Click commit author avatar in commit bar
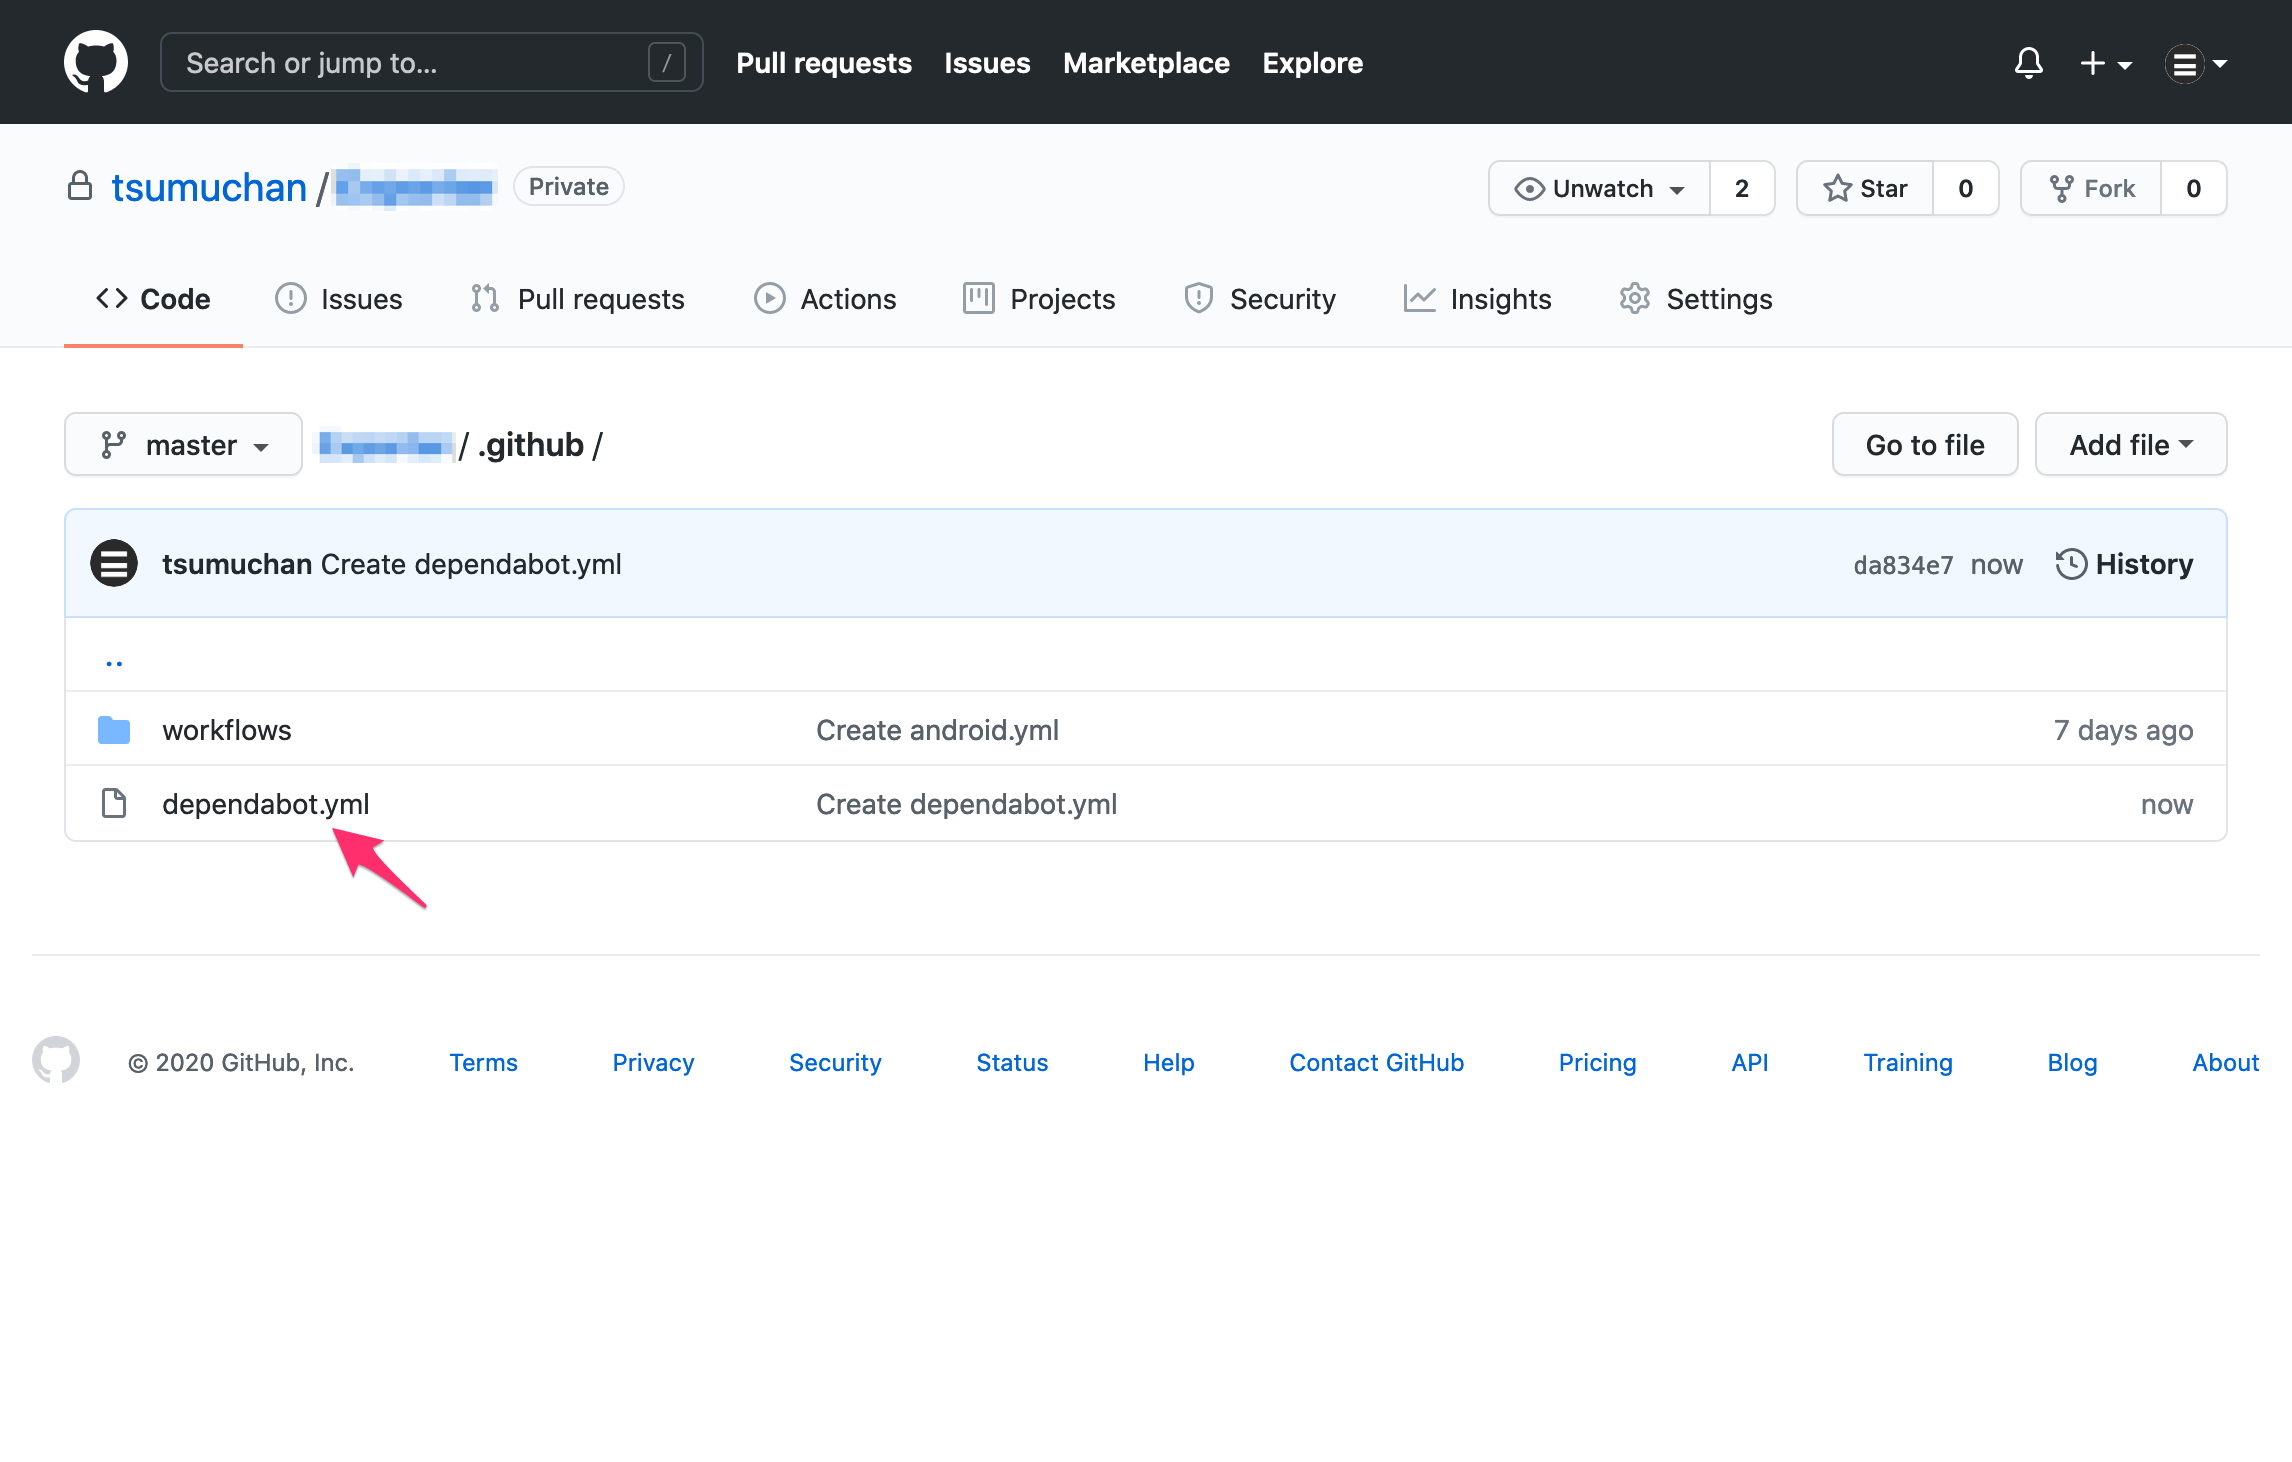 coord(114,563)
